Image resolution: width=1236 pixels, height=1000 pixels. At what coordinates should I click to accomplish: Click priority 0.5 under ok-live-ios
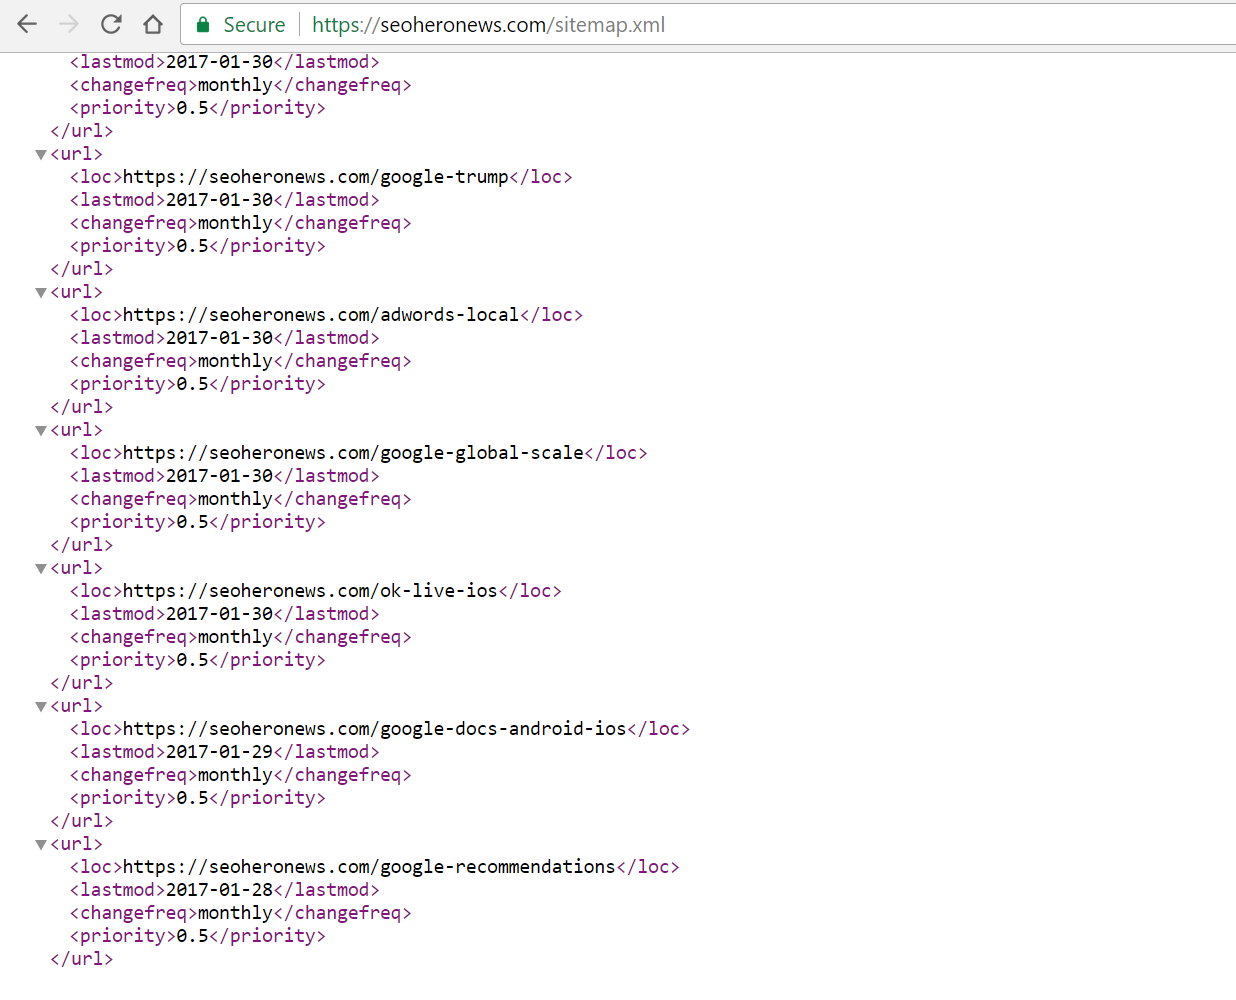(x=192, y=660)
